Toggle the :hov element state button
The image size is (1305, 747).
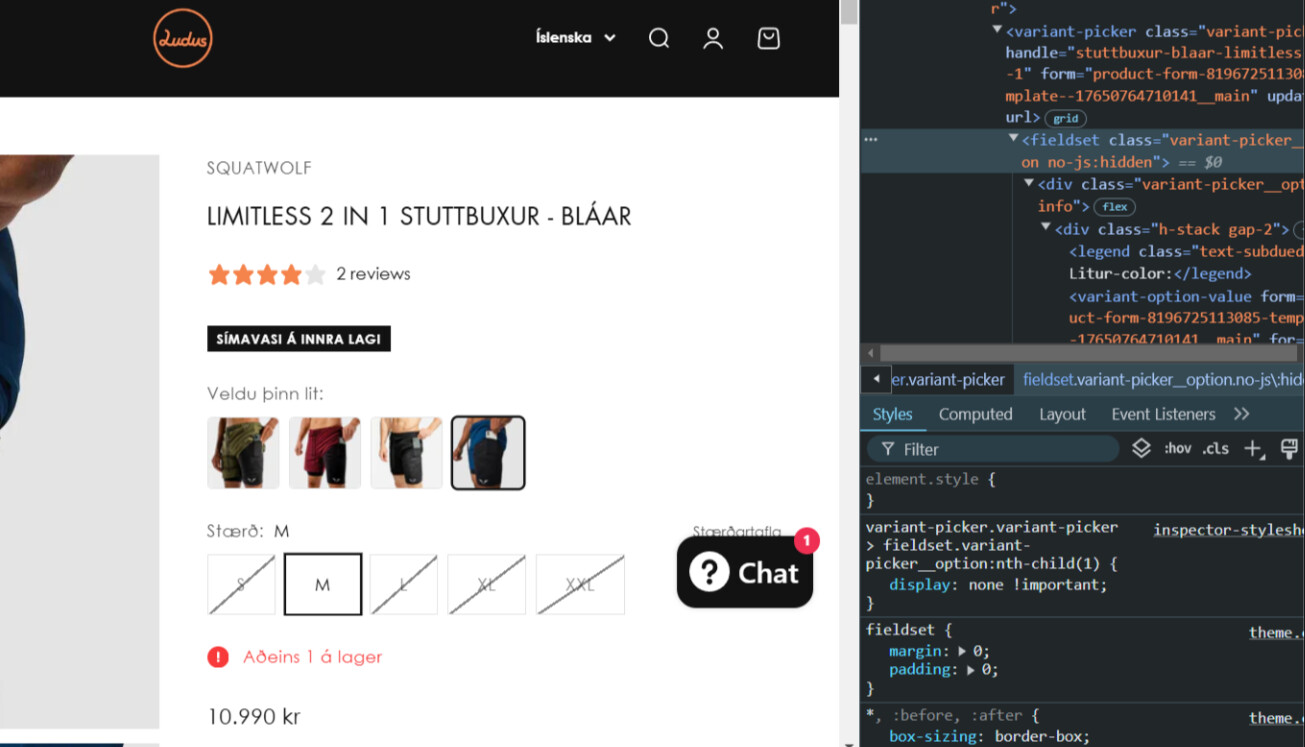1177,449
